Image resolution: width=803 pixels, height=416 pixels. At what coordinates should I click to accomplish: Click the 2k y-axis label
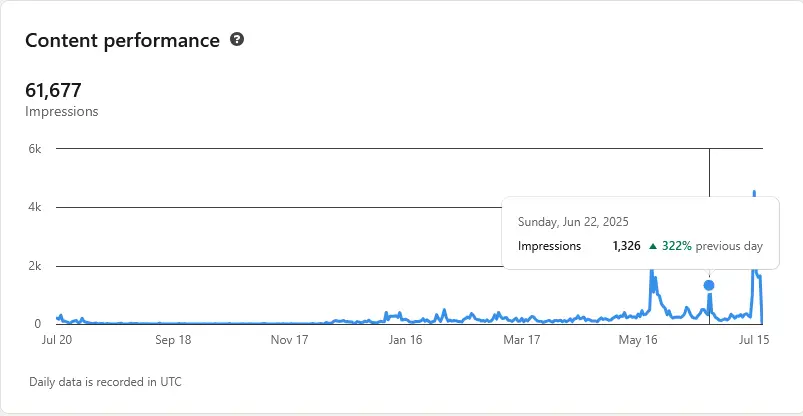pos(34,267)
